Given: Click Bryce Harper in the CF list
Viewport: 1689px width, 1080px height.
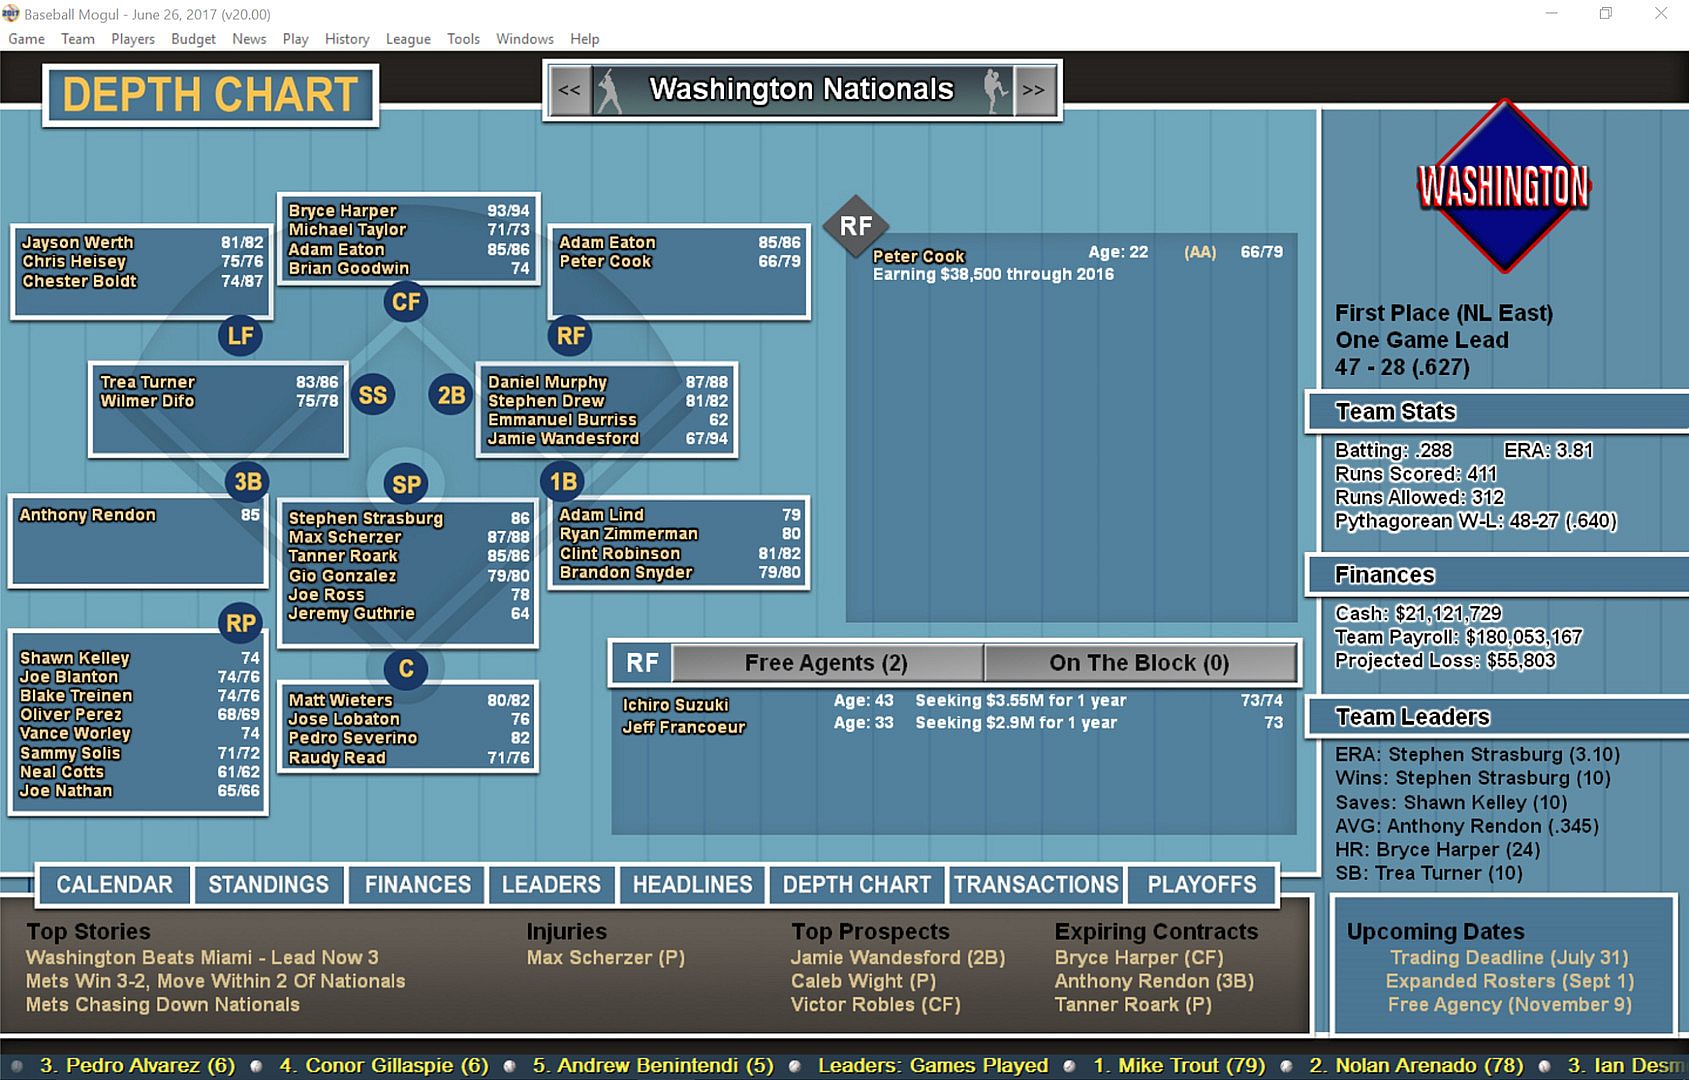Looking at the screenshot, I should pos(342,210).
